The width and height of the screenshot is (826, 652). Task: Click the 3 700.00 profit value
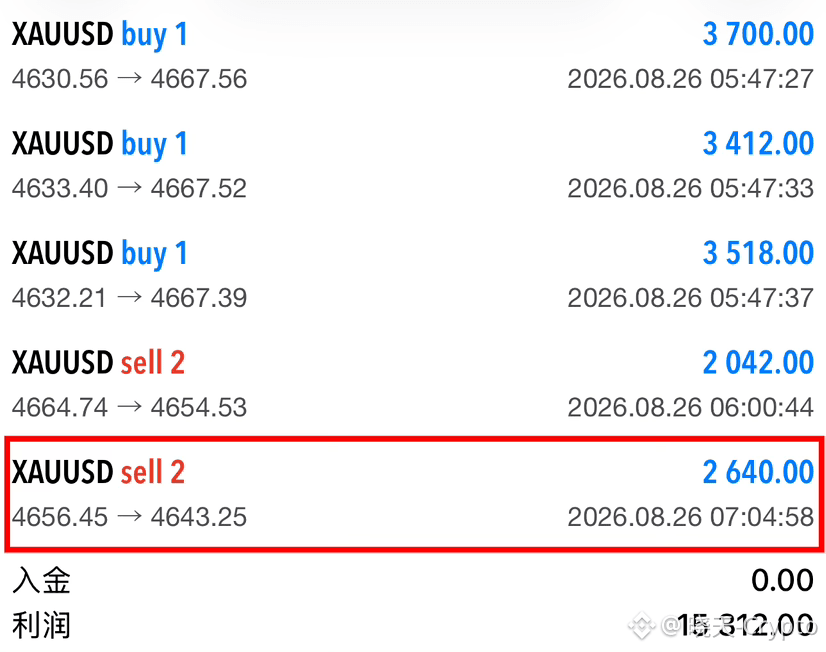tap(758, 34)
